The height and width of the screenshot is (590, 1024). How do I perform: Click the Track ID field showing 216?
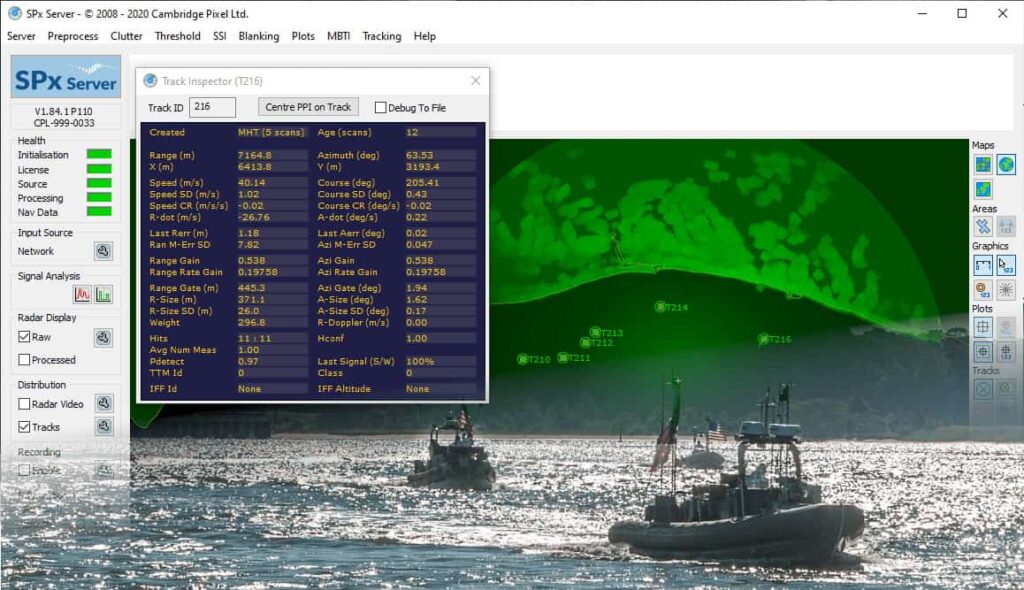point(212,107)
